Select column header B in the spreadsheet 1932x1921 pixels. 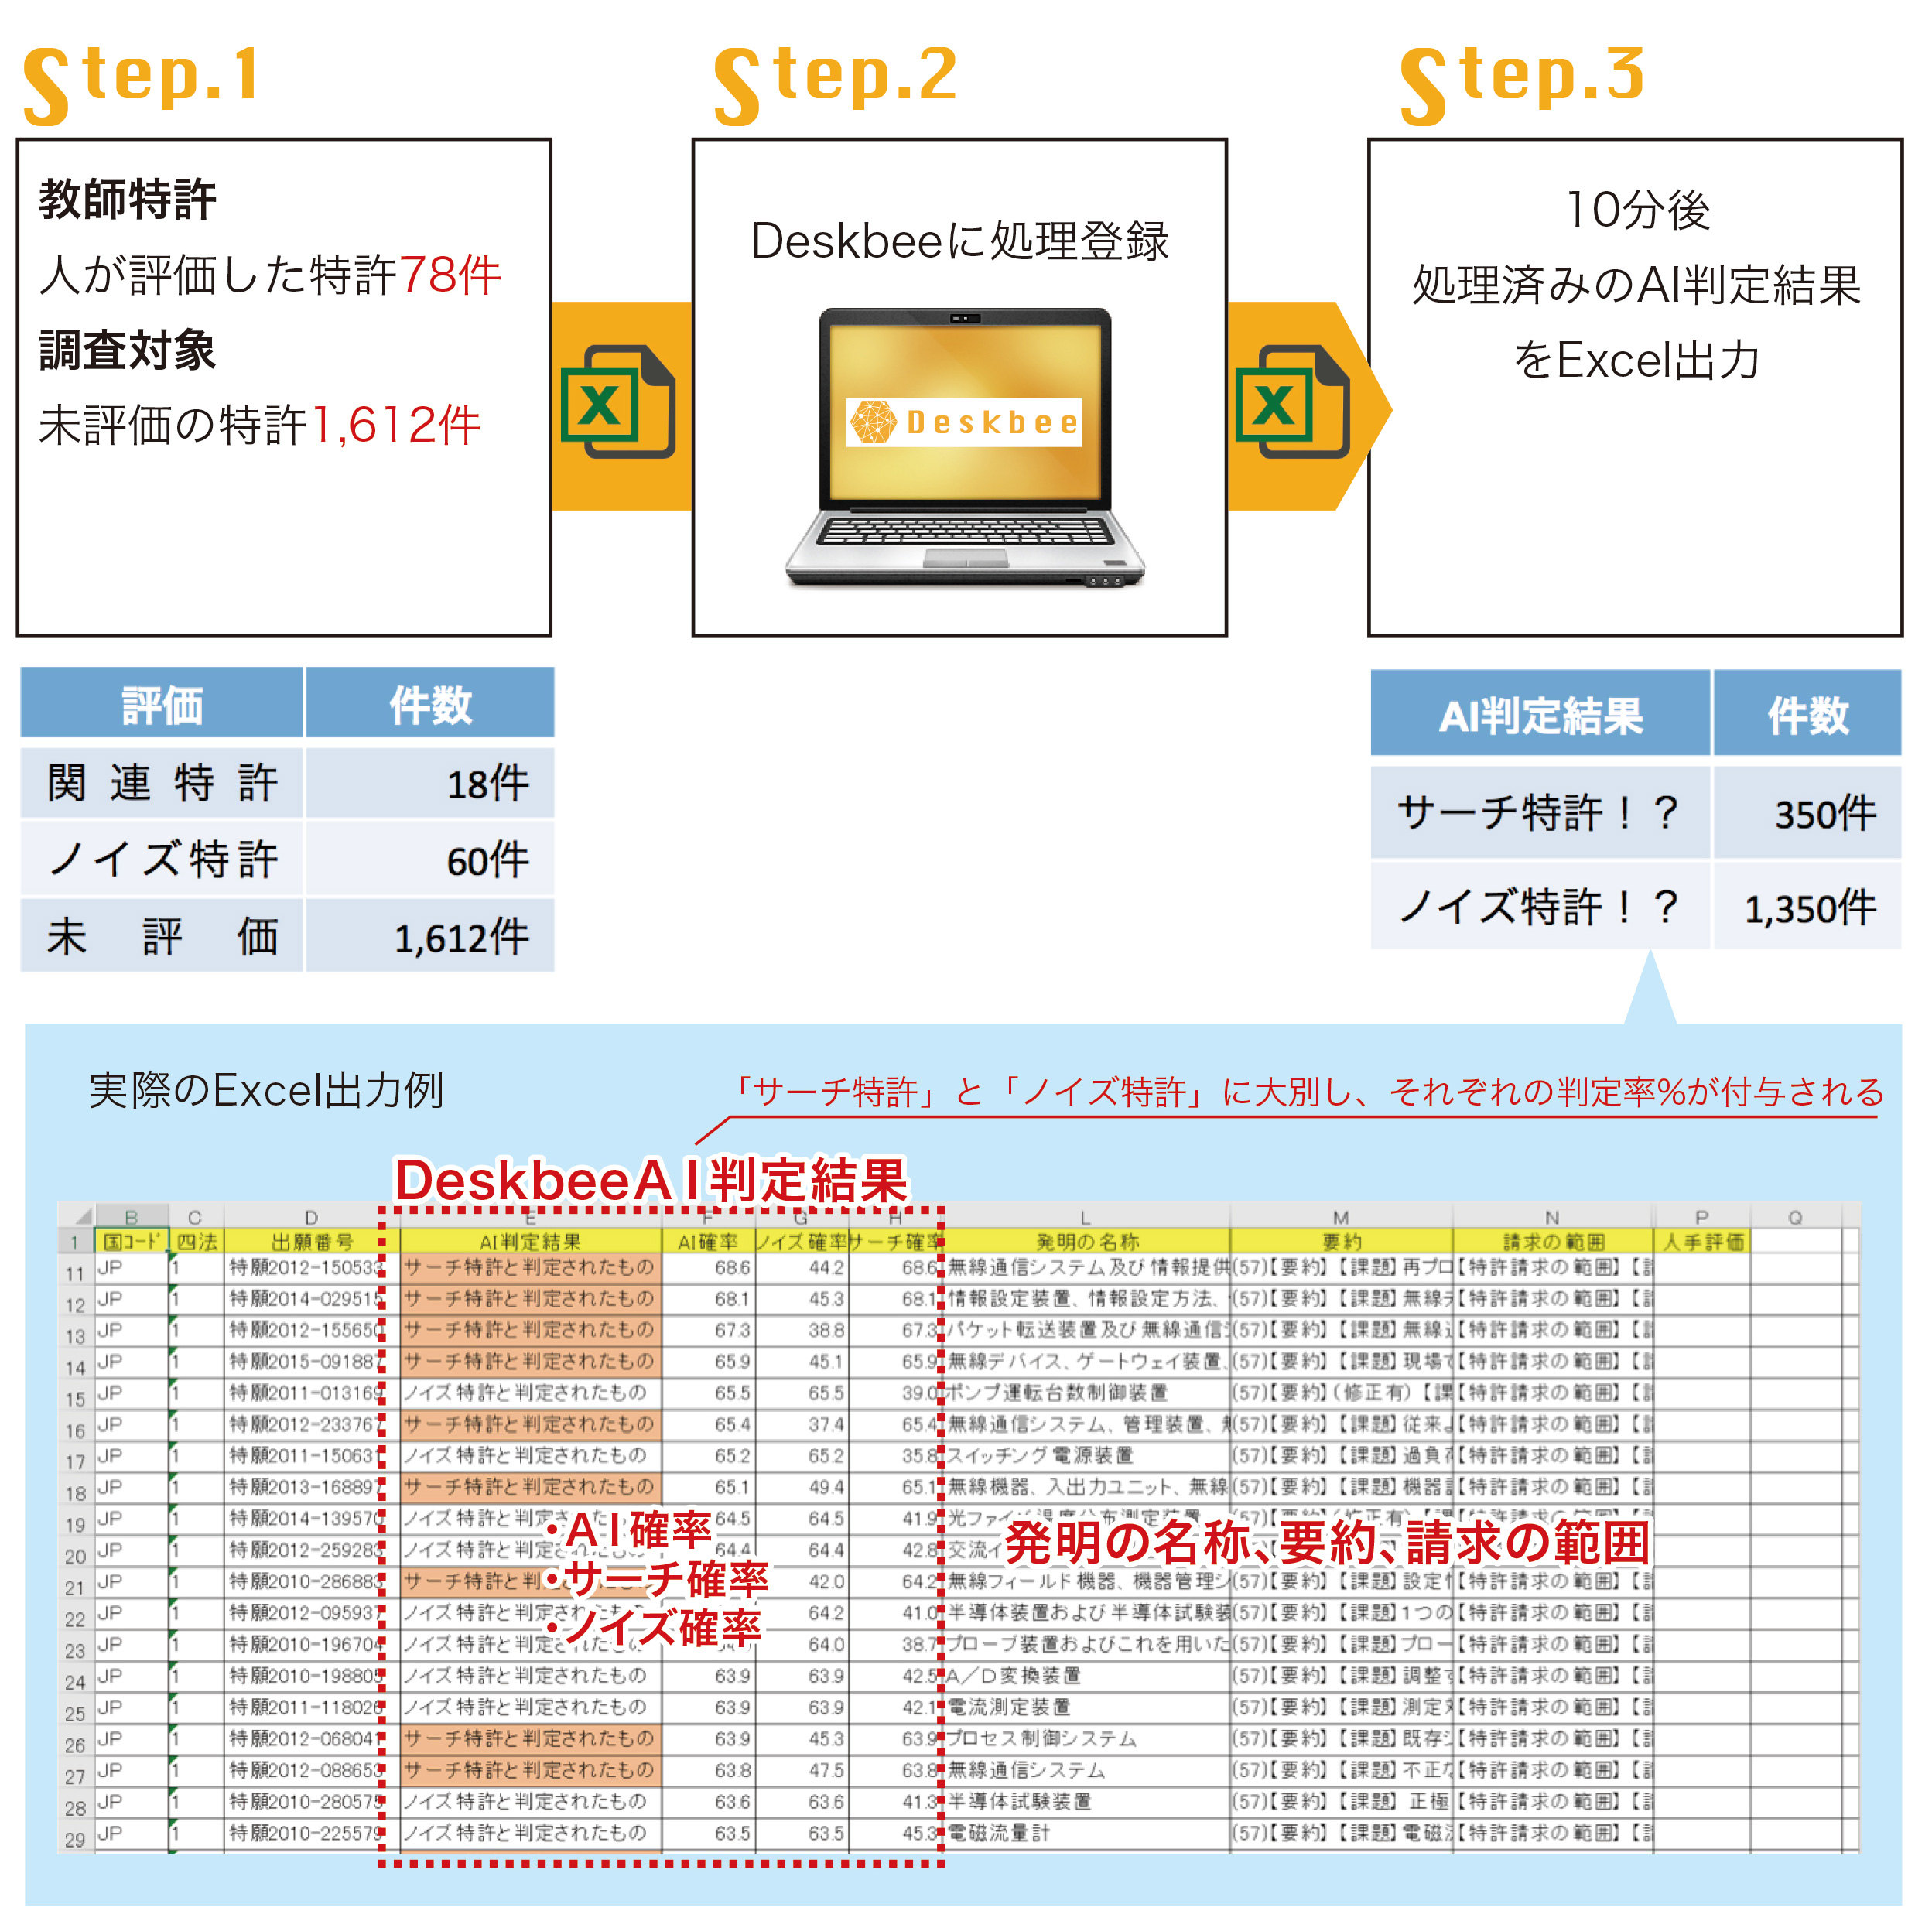click(x=131, y=1217)
